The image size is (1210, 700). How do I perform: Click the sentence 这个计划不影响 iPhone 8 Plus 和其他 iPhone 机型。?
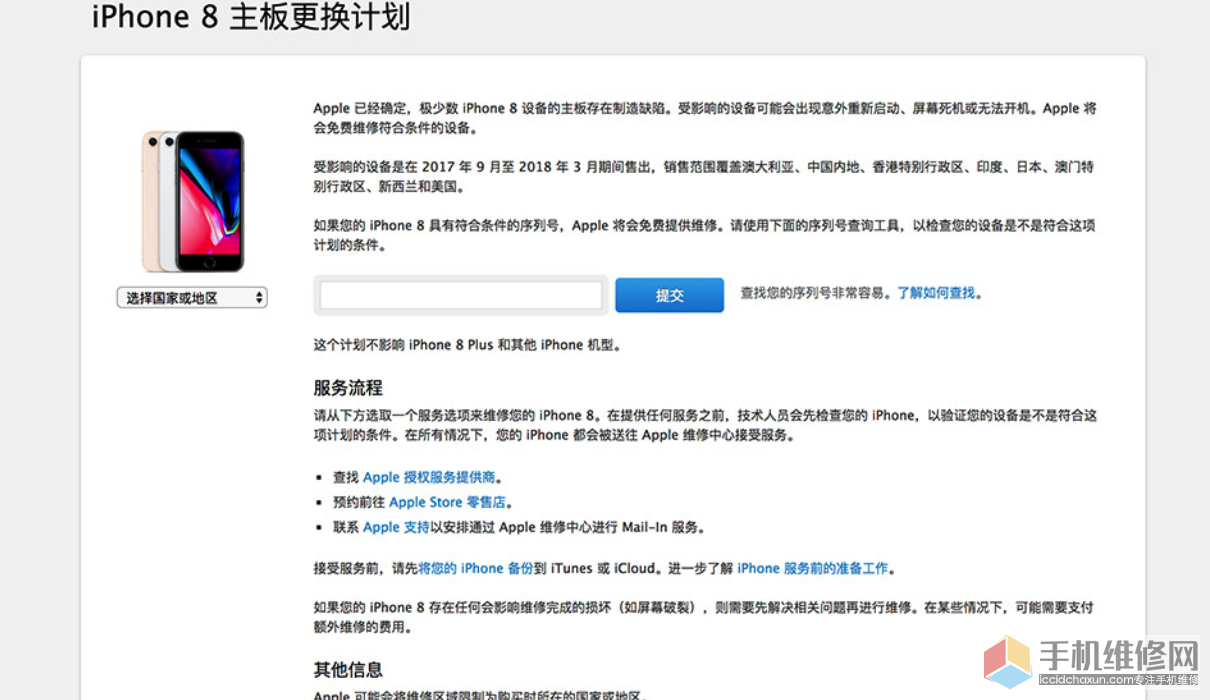(468, 345)
